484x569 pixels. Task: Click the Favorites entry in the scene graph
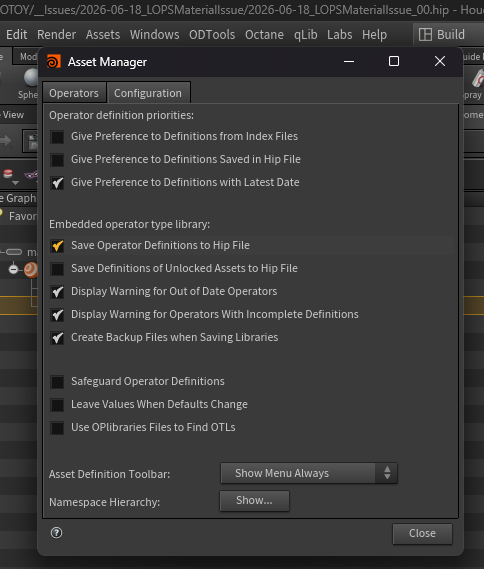pos(22,216)
